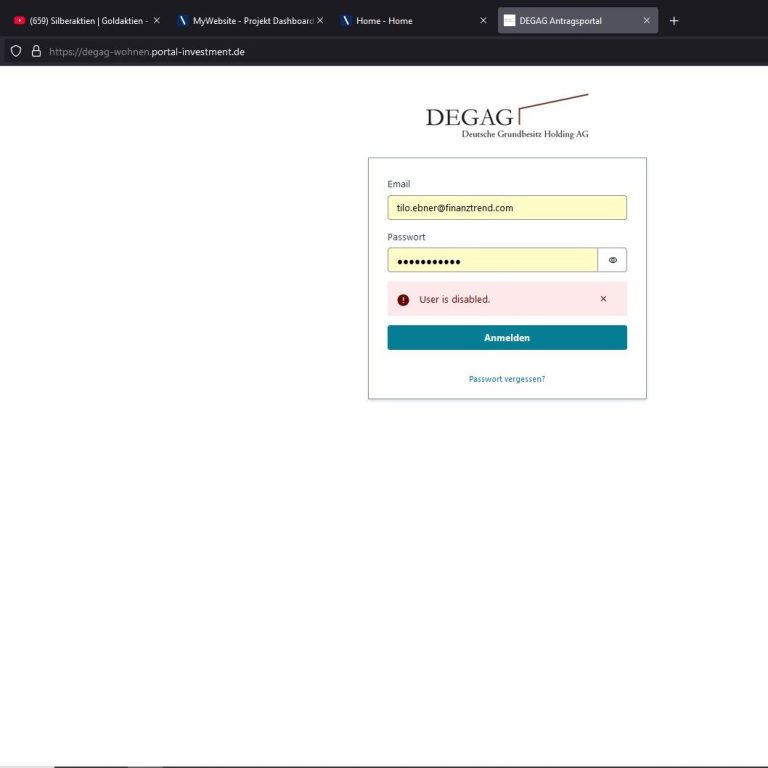Switch to MyWebsite Projekt Dashboard tab
The width and height of the screenshot is (768, 768).
point(250,21)
